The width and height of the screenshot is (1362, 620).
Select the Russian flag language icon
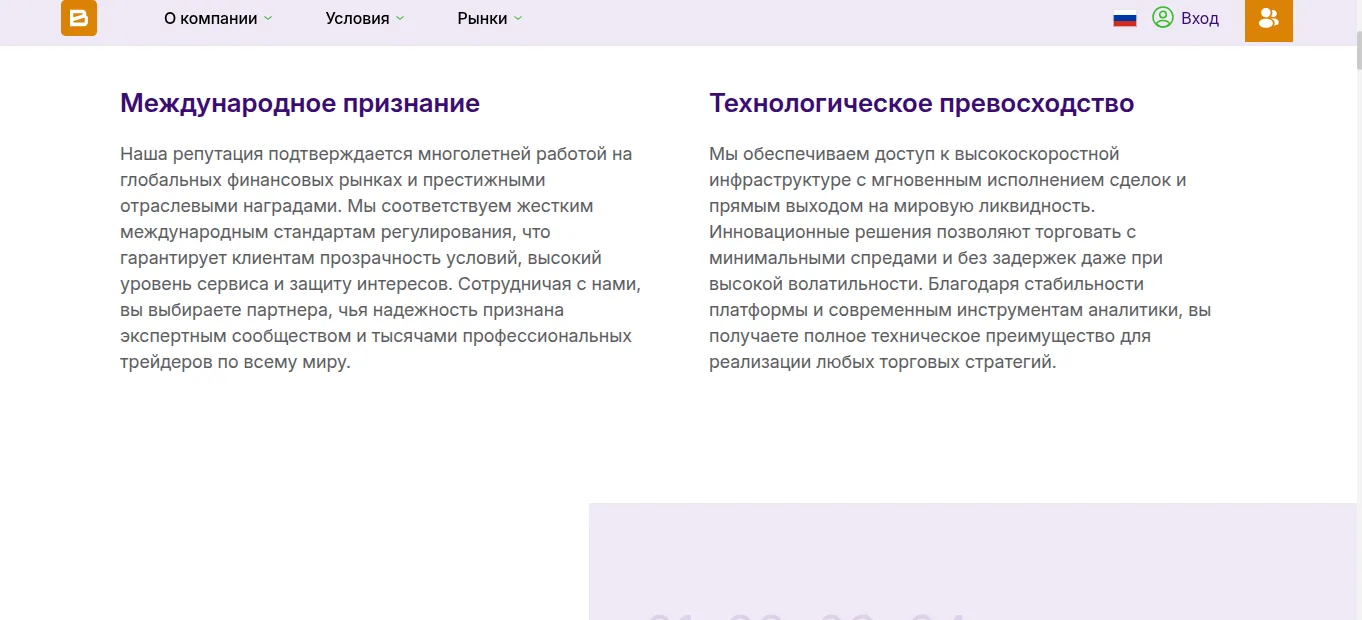(1125, 18)
